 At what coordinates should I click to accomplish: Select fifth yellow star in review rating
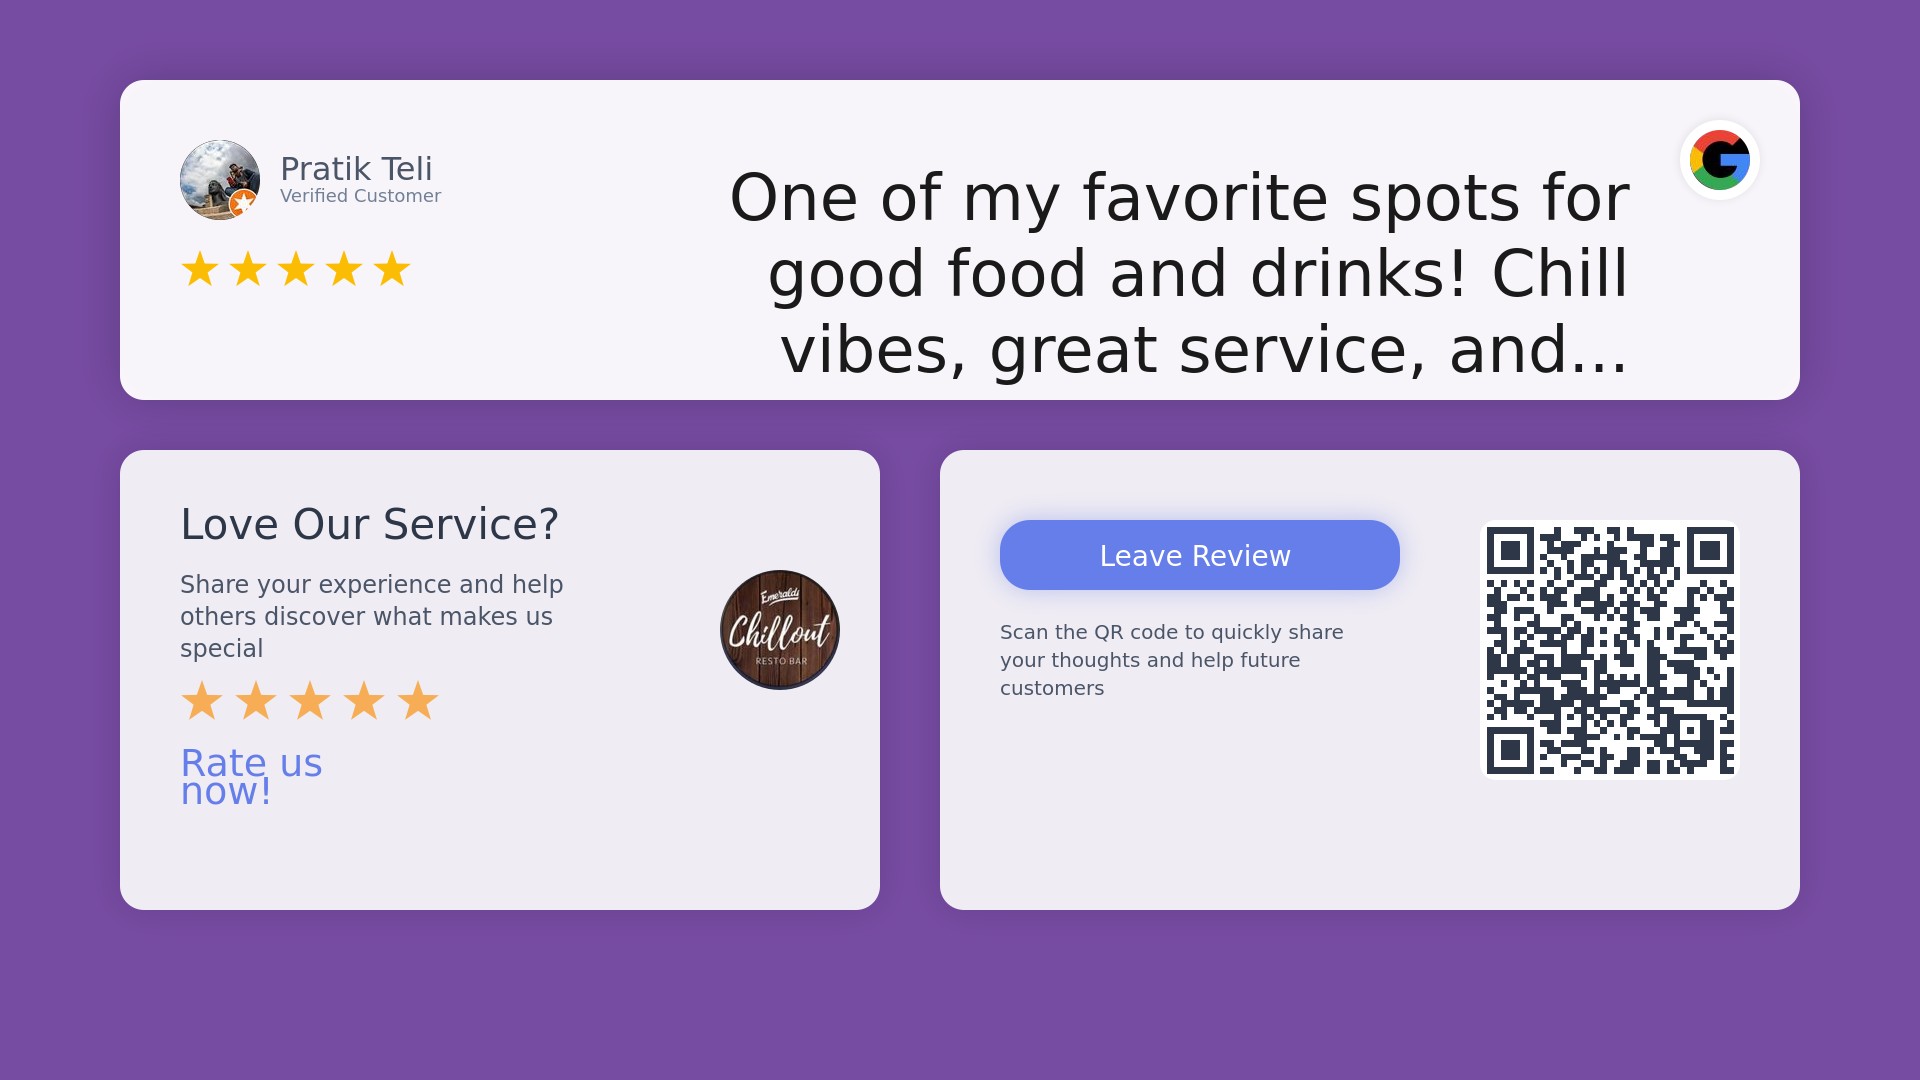tap(392, 269)
